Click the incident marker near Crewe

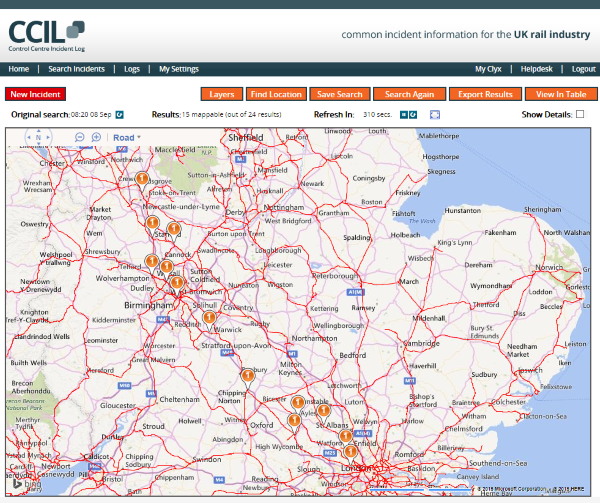pyautogui.click(x=141, y=177)
